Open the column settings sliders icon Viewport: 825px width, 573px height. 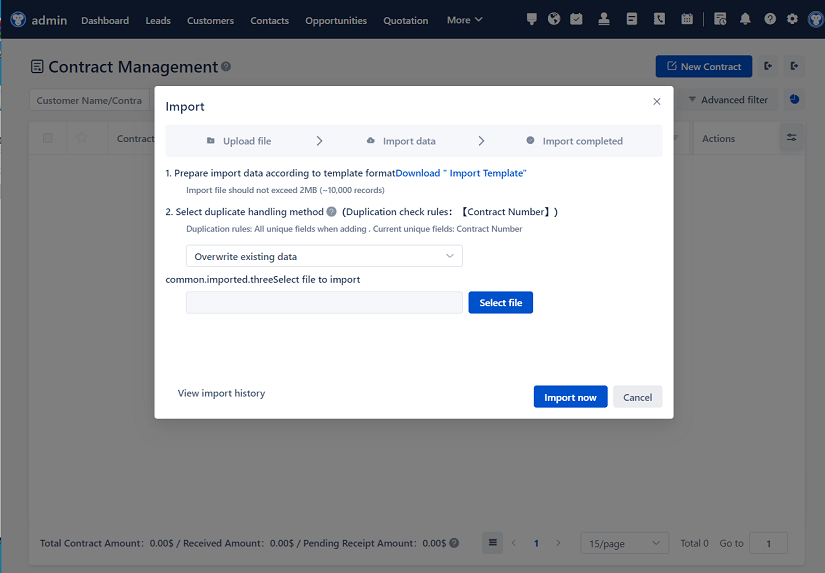791,138
